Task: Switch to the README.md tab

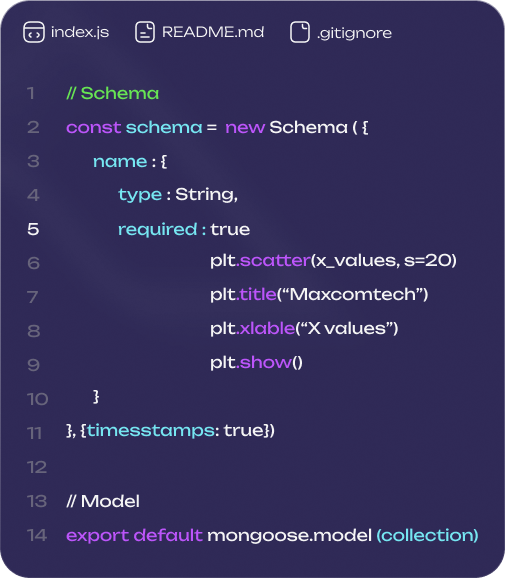Action: 199,32
